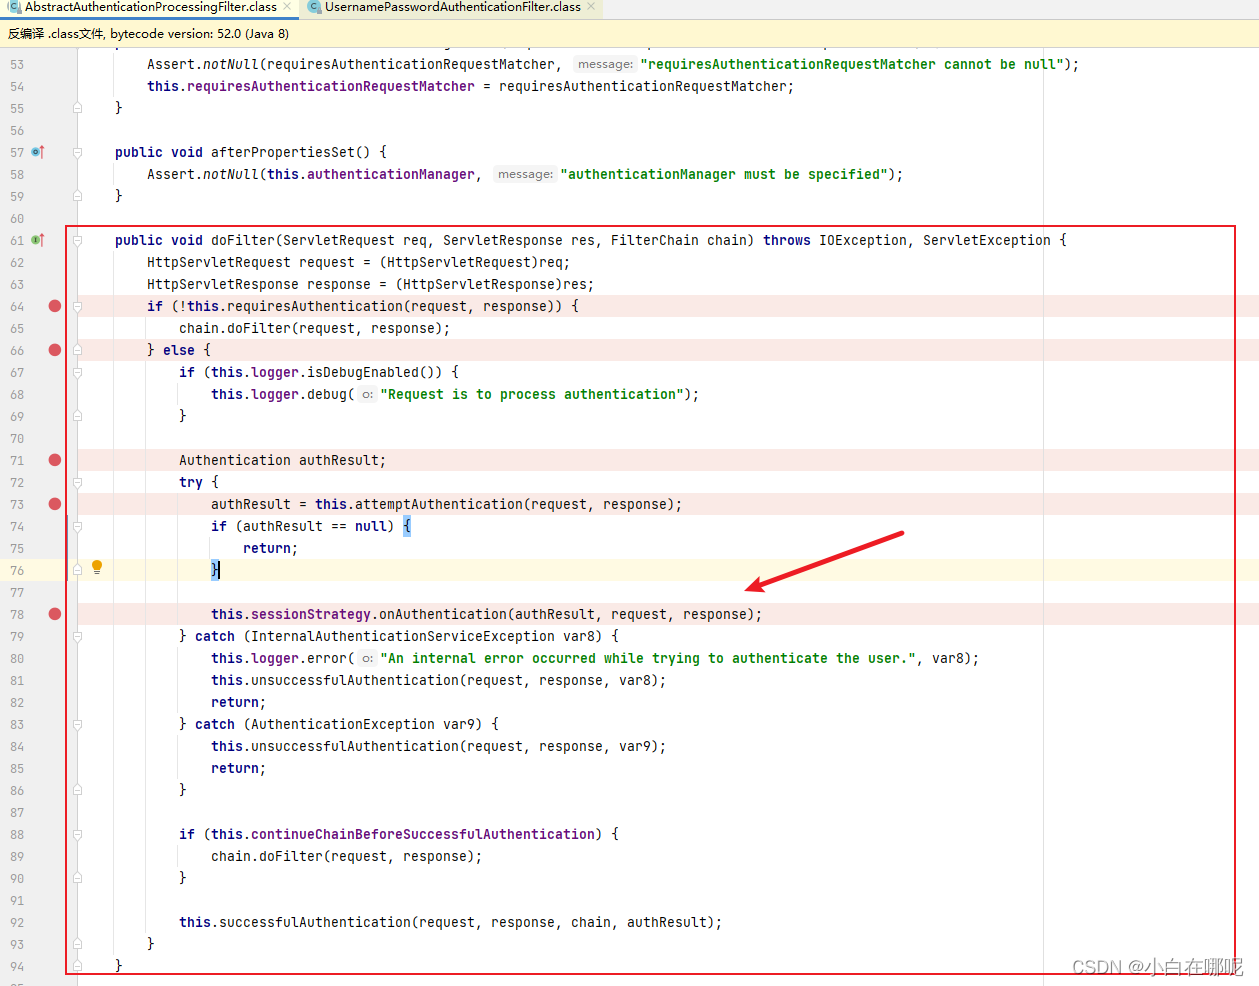Open the lightbulb quick-fix on line 76
This screenshot has height=986, width=1259.
97,567
